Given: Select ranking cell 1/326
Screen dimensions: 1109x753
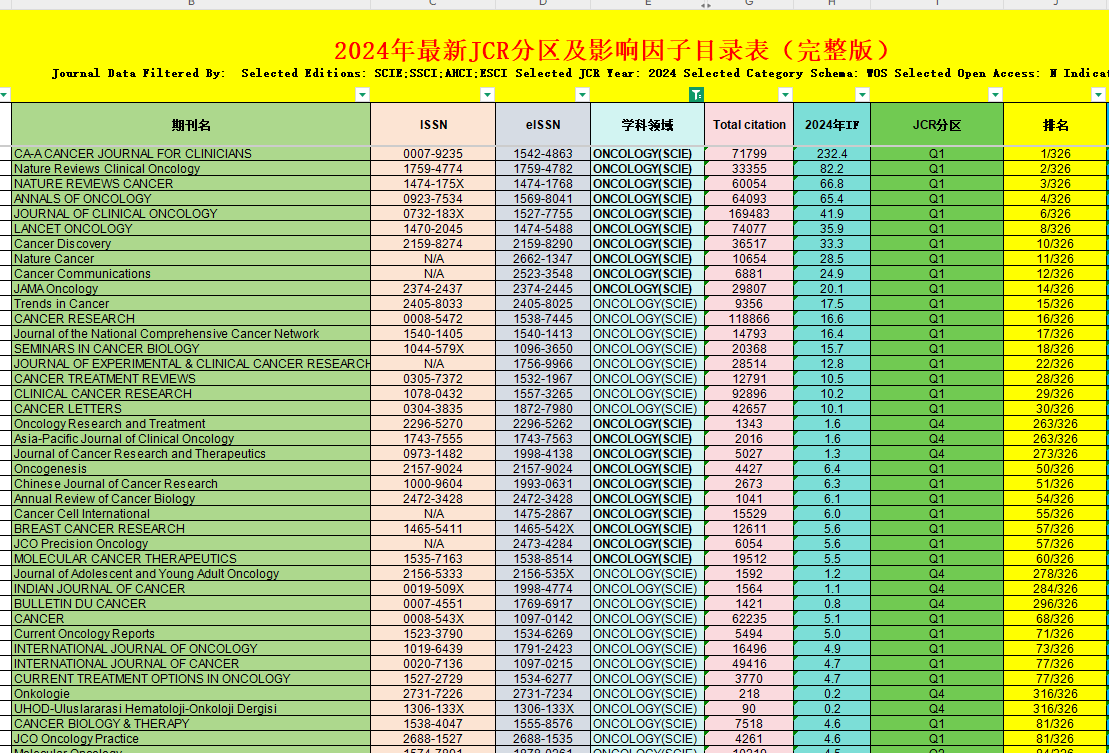Looking at the screenshot, I should pos(1055,153).
